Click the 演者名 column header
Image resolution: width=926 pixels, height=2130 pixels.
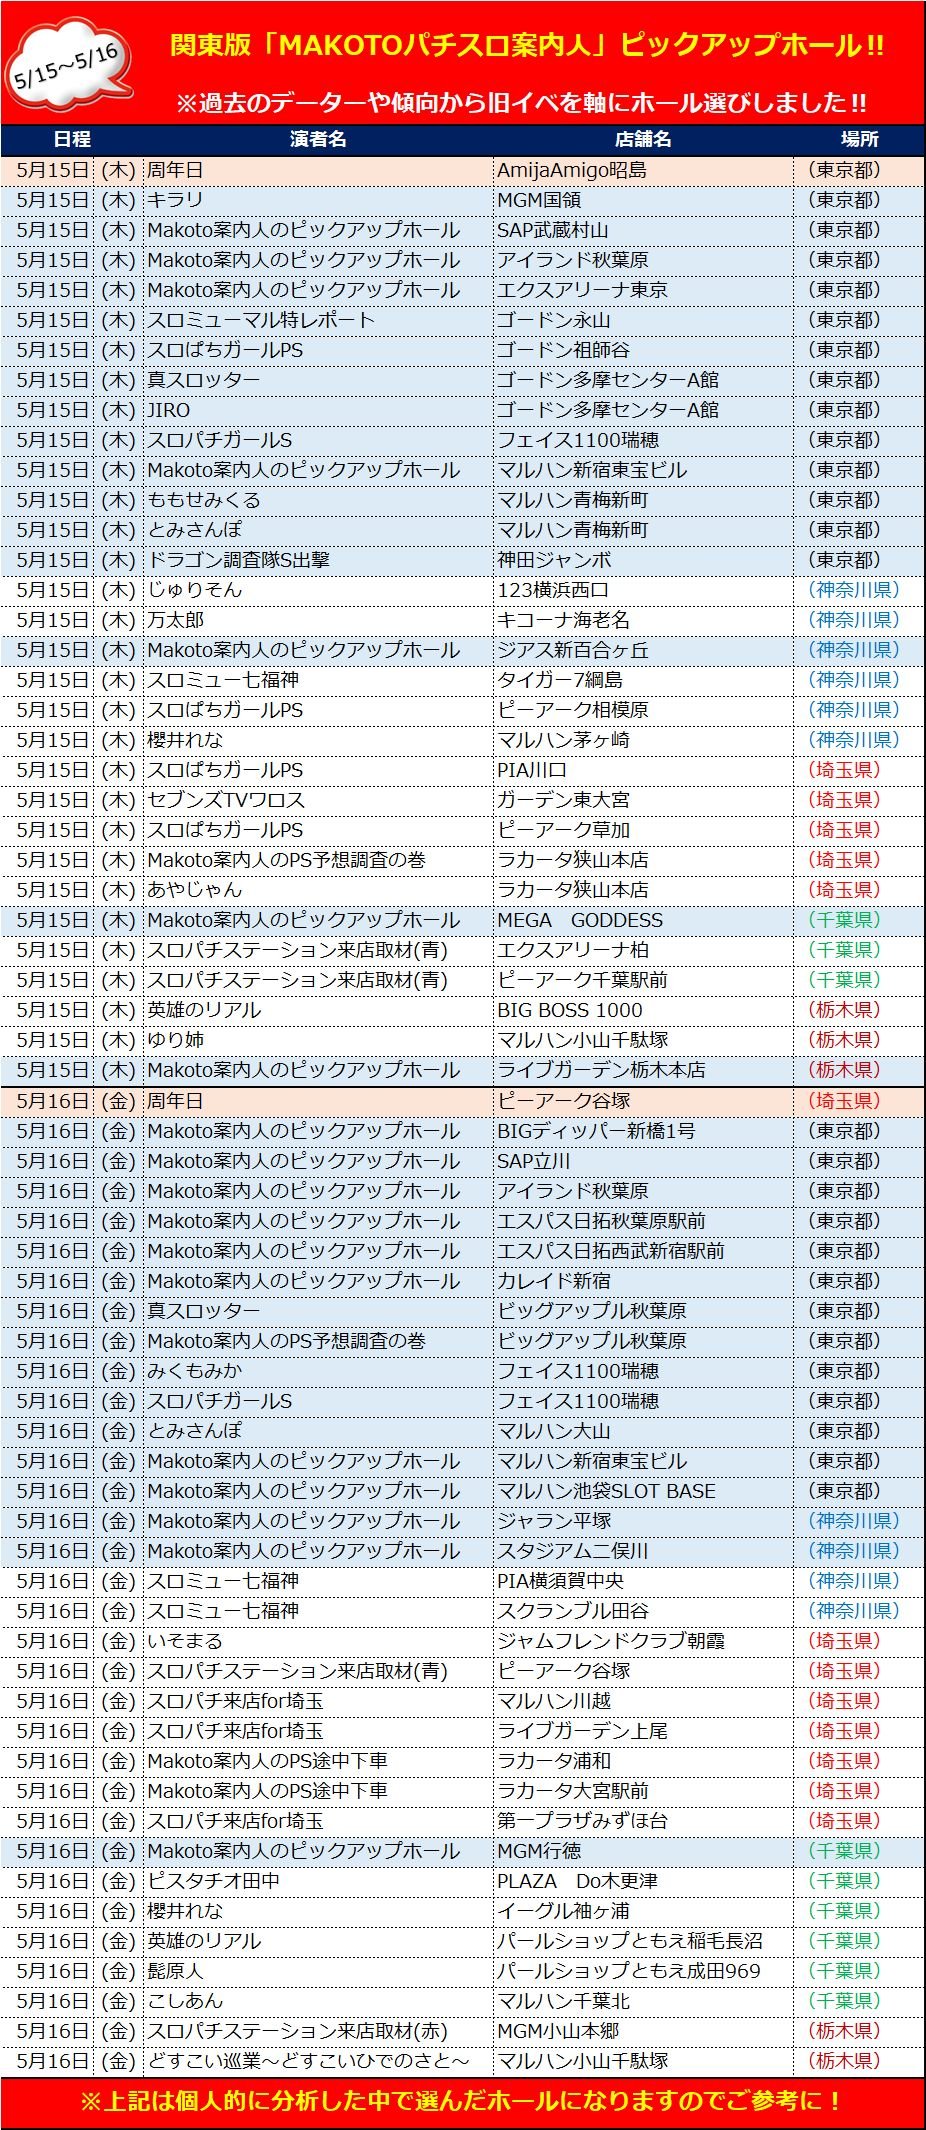pos(318,140)
